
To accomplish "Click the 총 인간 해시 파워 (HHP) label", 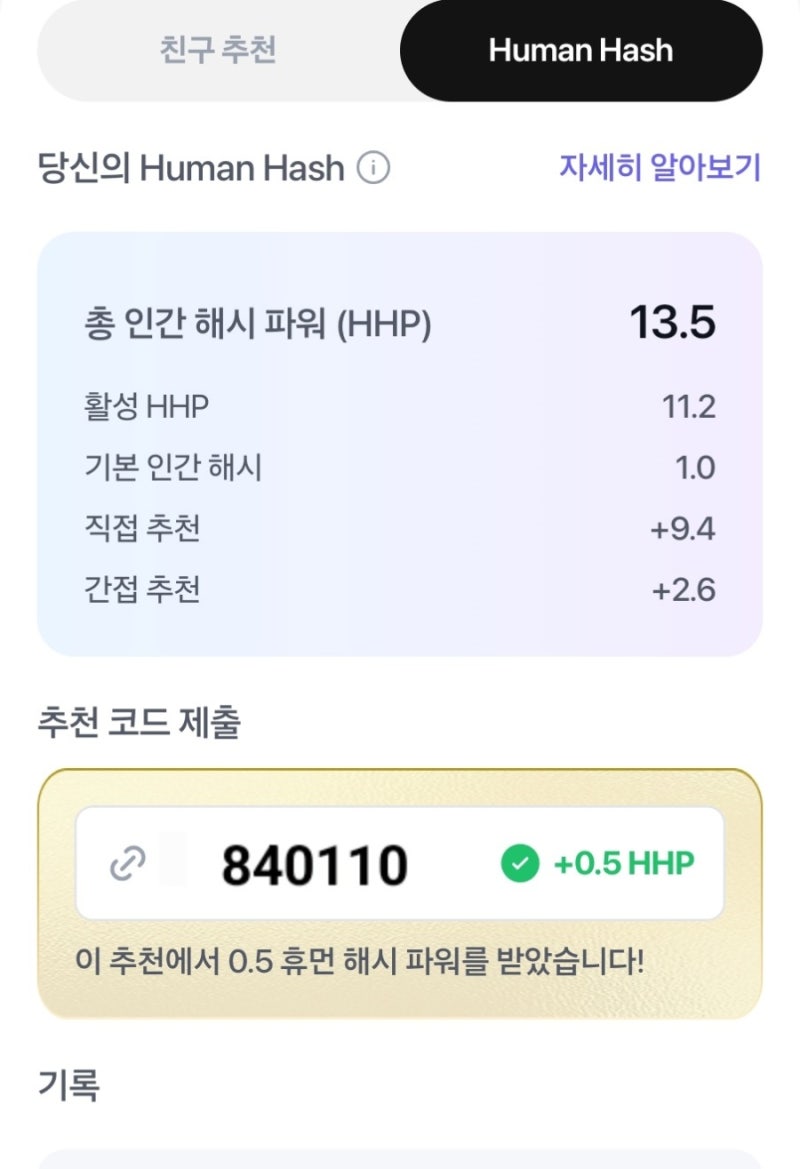I will 257,325.
